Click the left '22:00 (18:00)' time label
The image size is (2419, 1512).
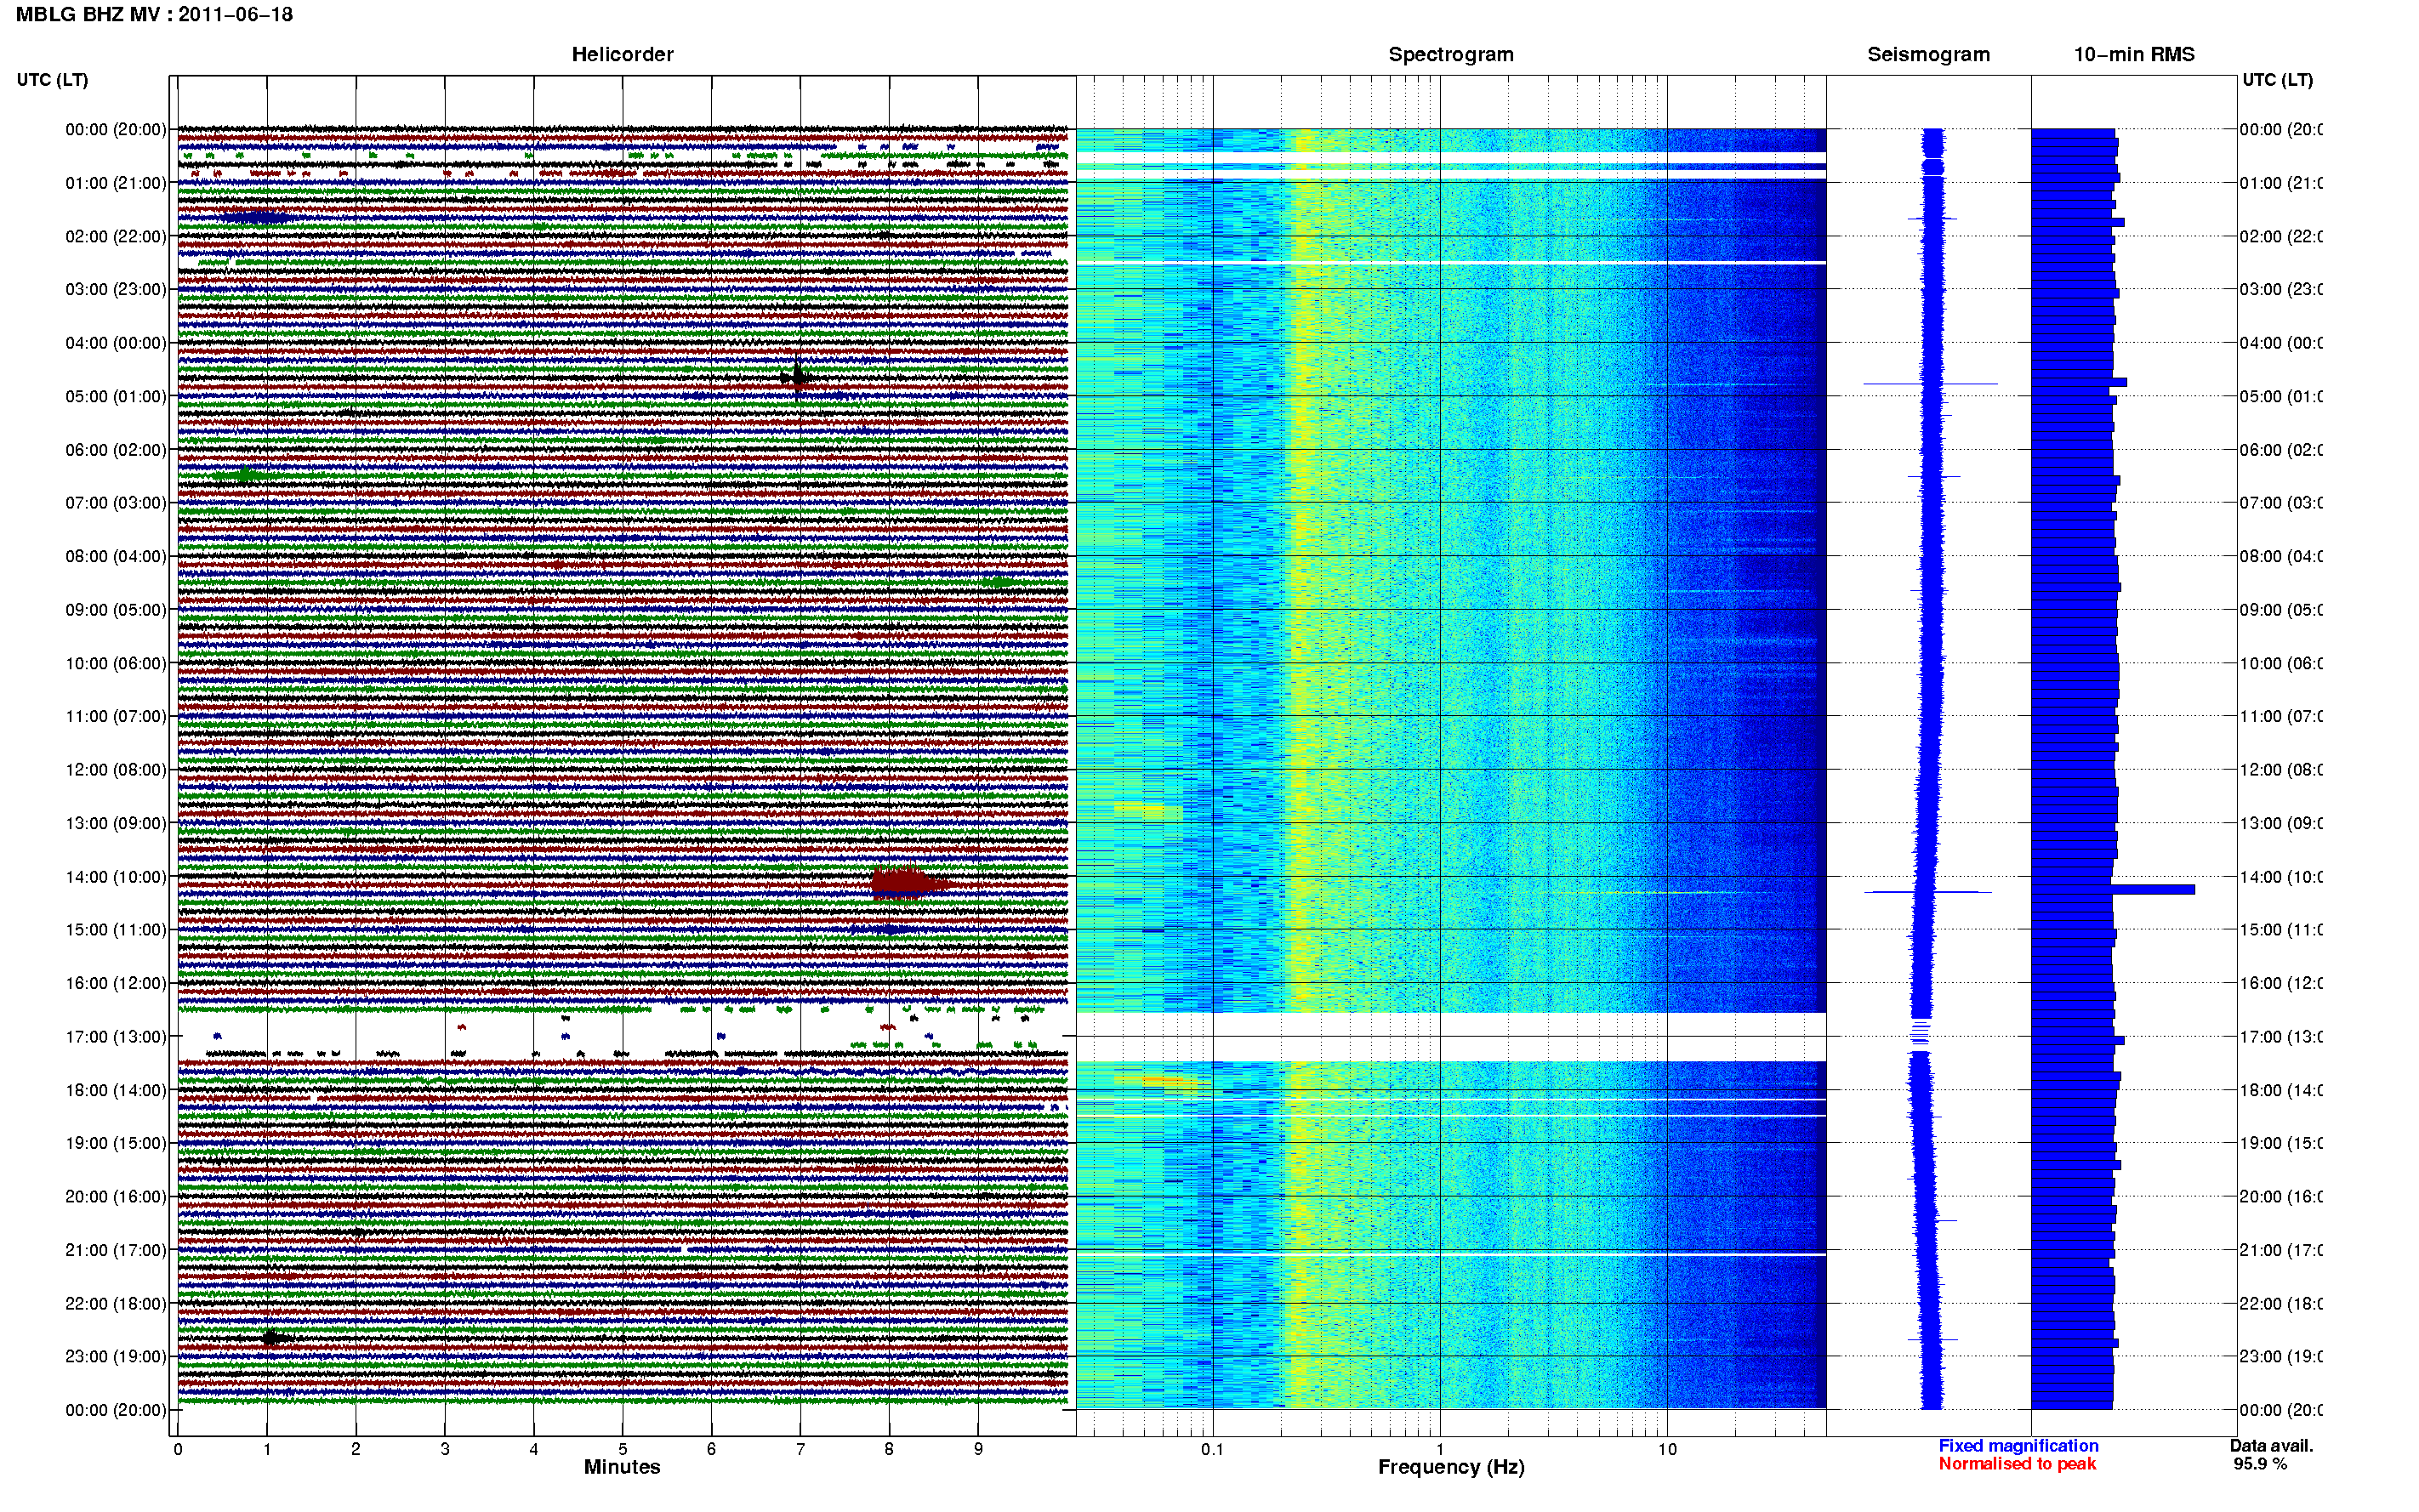[x=116, y=1303]
